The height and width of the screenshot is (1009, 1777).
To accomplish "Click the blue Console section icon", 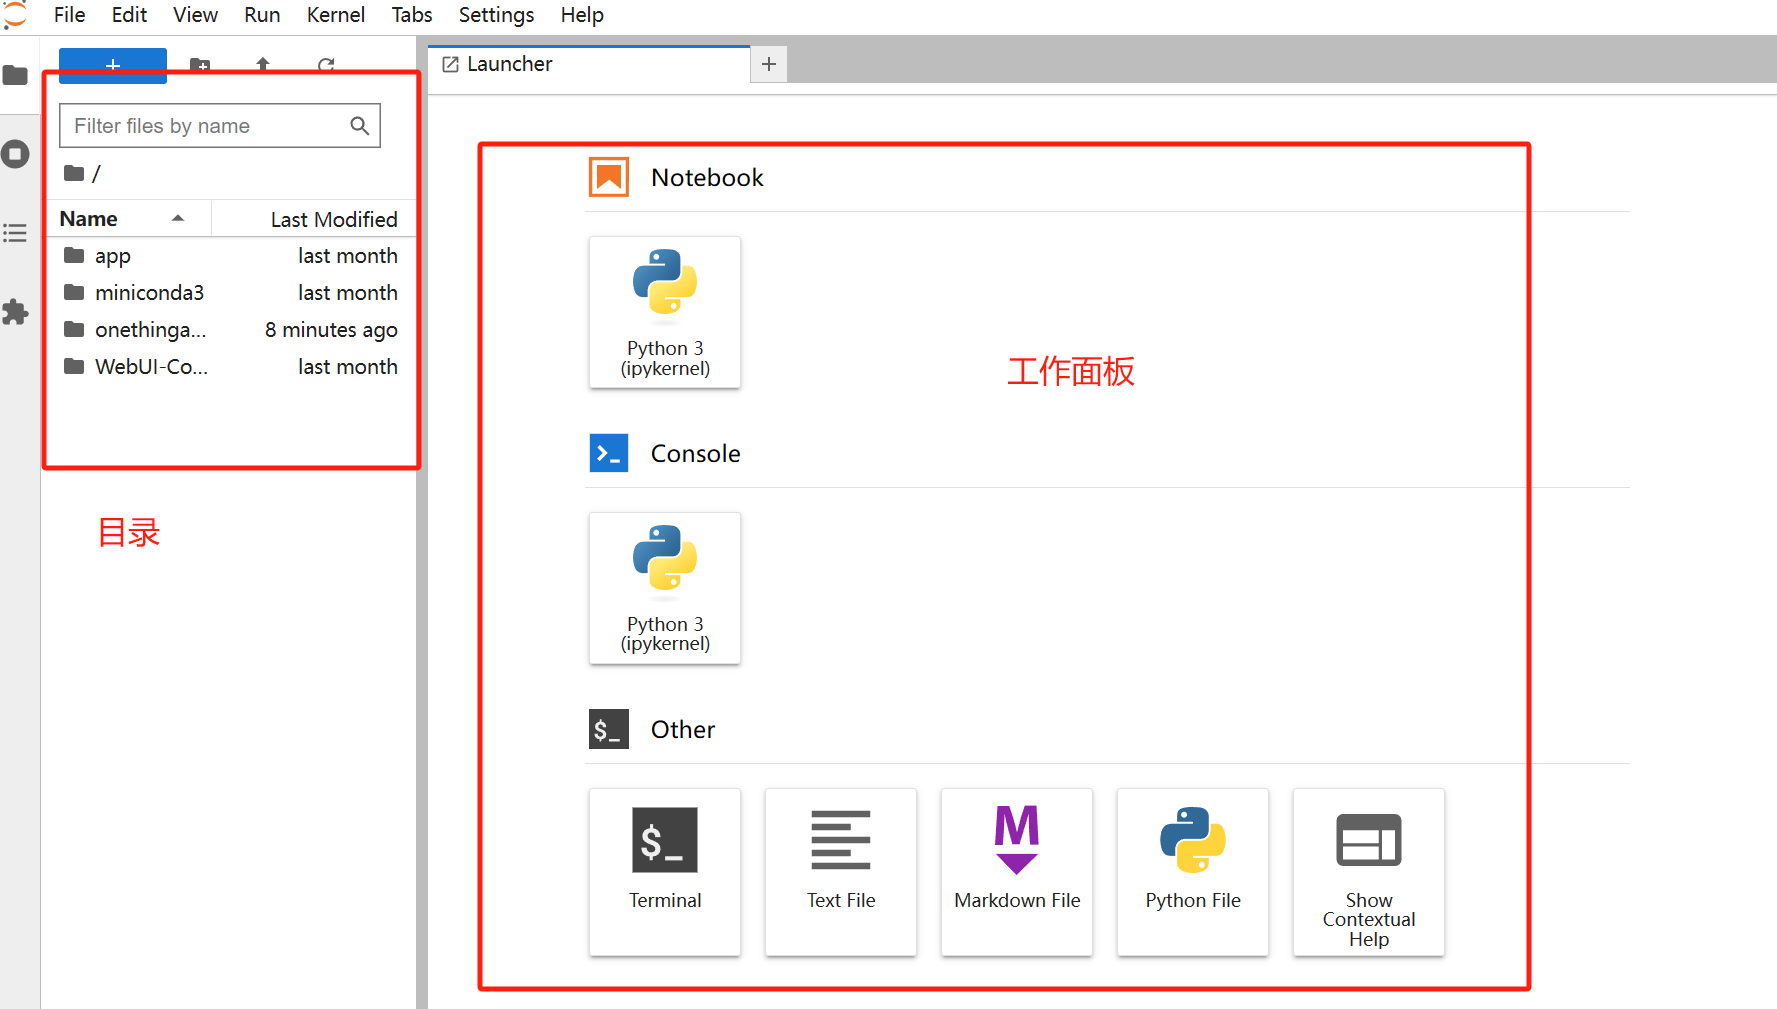I will click(609, 453).
